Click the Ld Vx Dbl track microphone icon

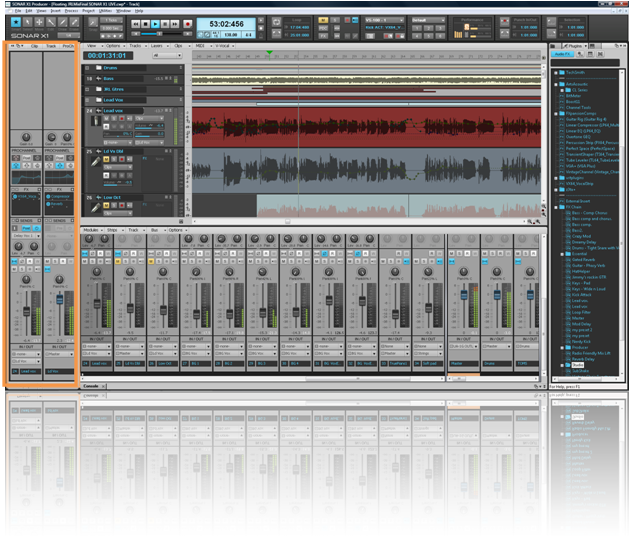[96, 162]
